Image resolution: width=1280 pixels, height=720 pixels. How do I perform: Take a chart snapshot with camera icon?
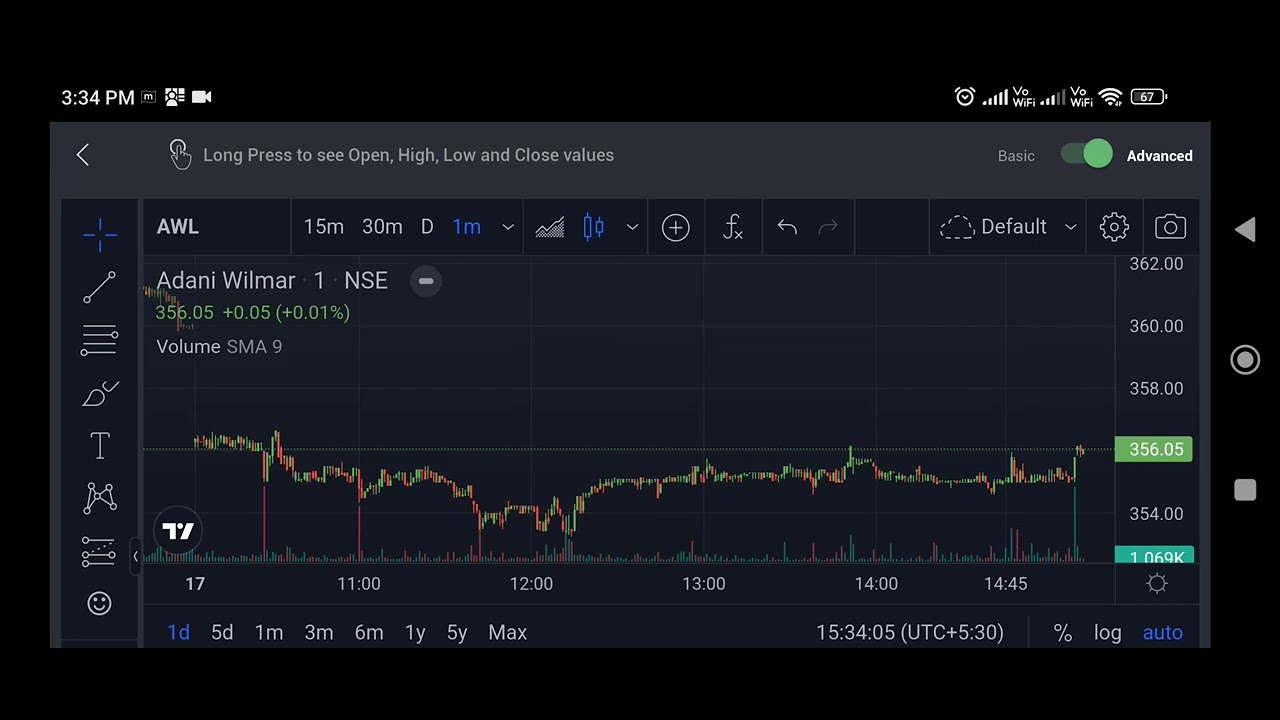click(1170, 227)
